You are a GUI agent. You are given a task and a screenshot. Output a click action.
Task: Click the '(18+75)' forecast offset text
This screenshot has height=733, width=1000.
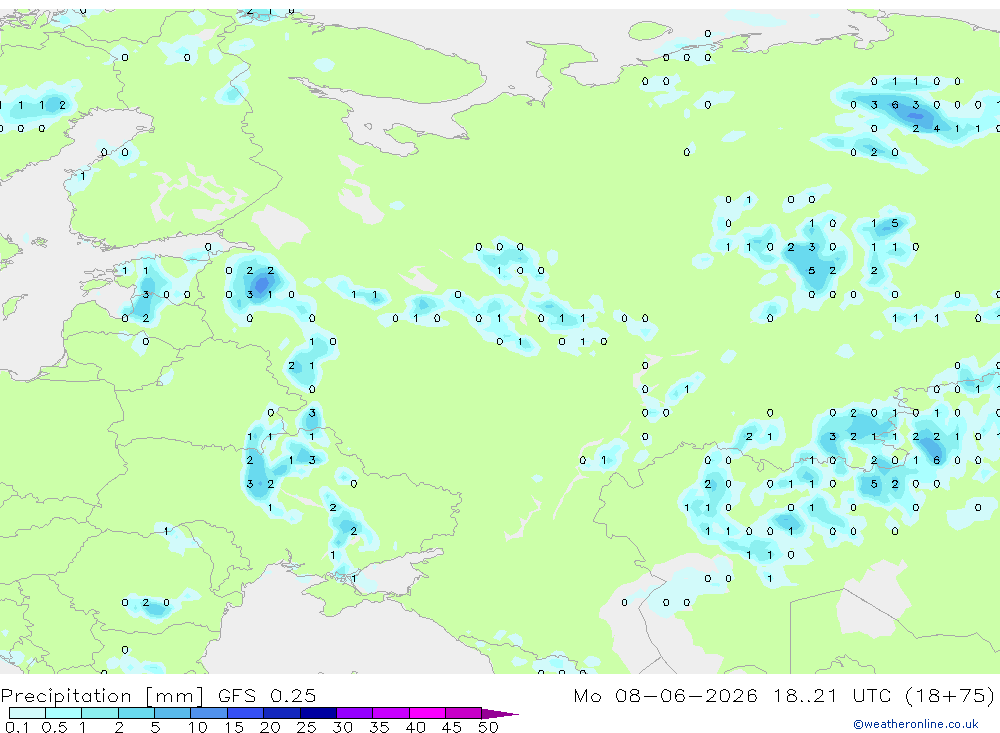click(x=950, y=695)
